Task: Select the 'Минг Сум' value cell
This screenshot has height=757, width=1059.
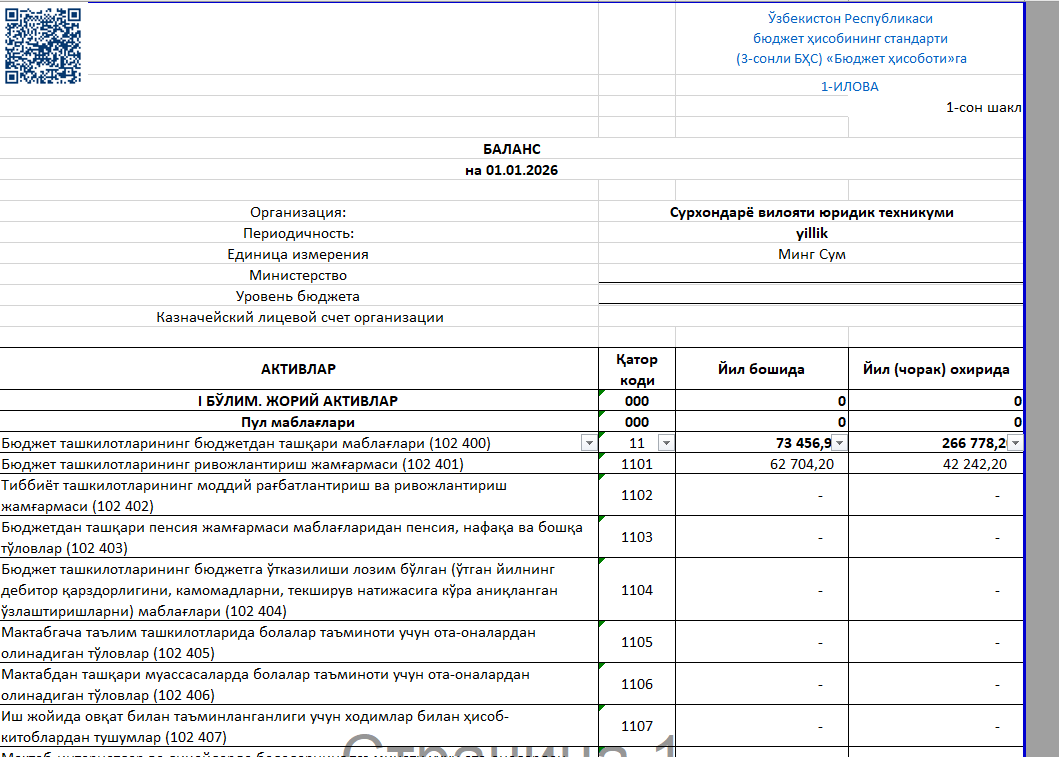Action: (811, 254)
